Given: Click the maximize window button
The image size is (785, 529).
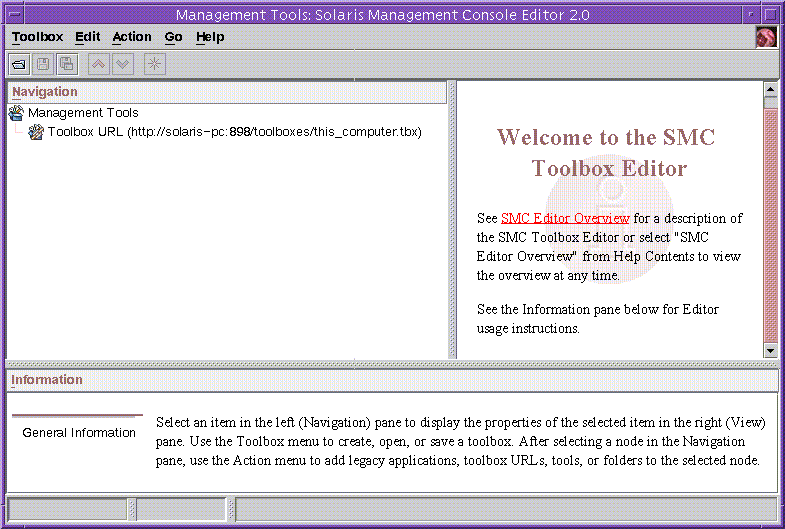Looking at the screenshot, I should (770, 15).
